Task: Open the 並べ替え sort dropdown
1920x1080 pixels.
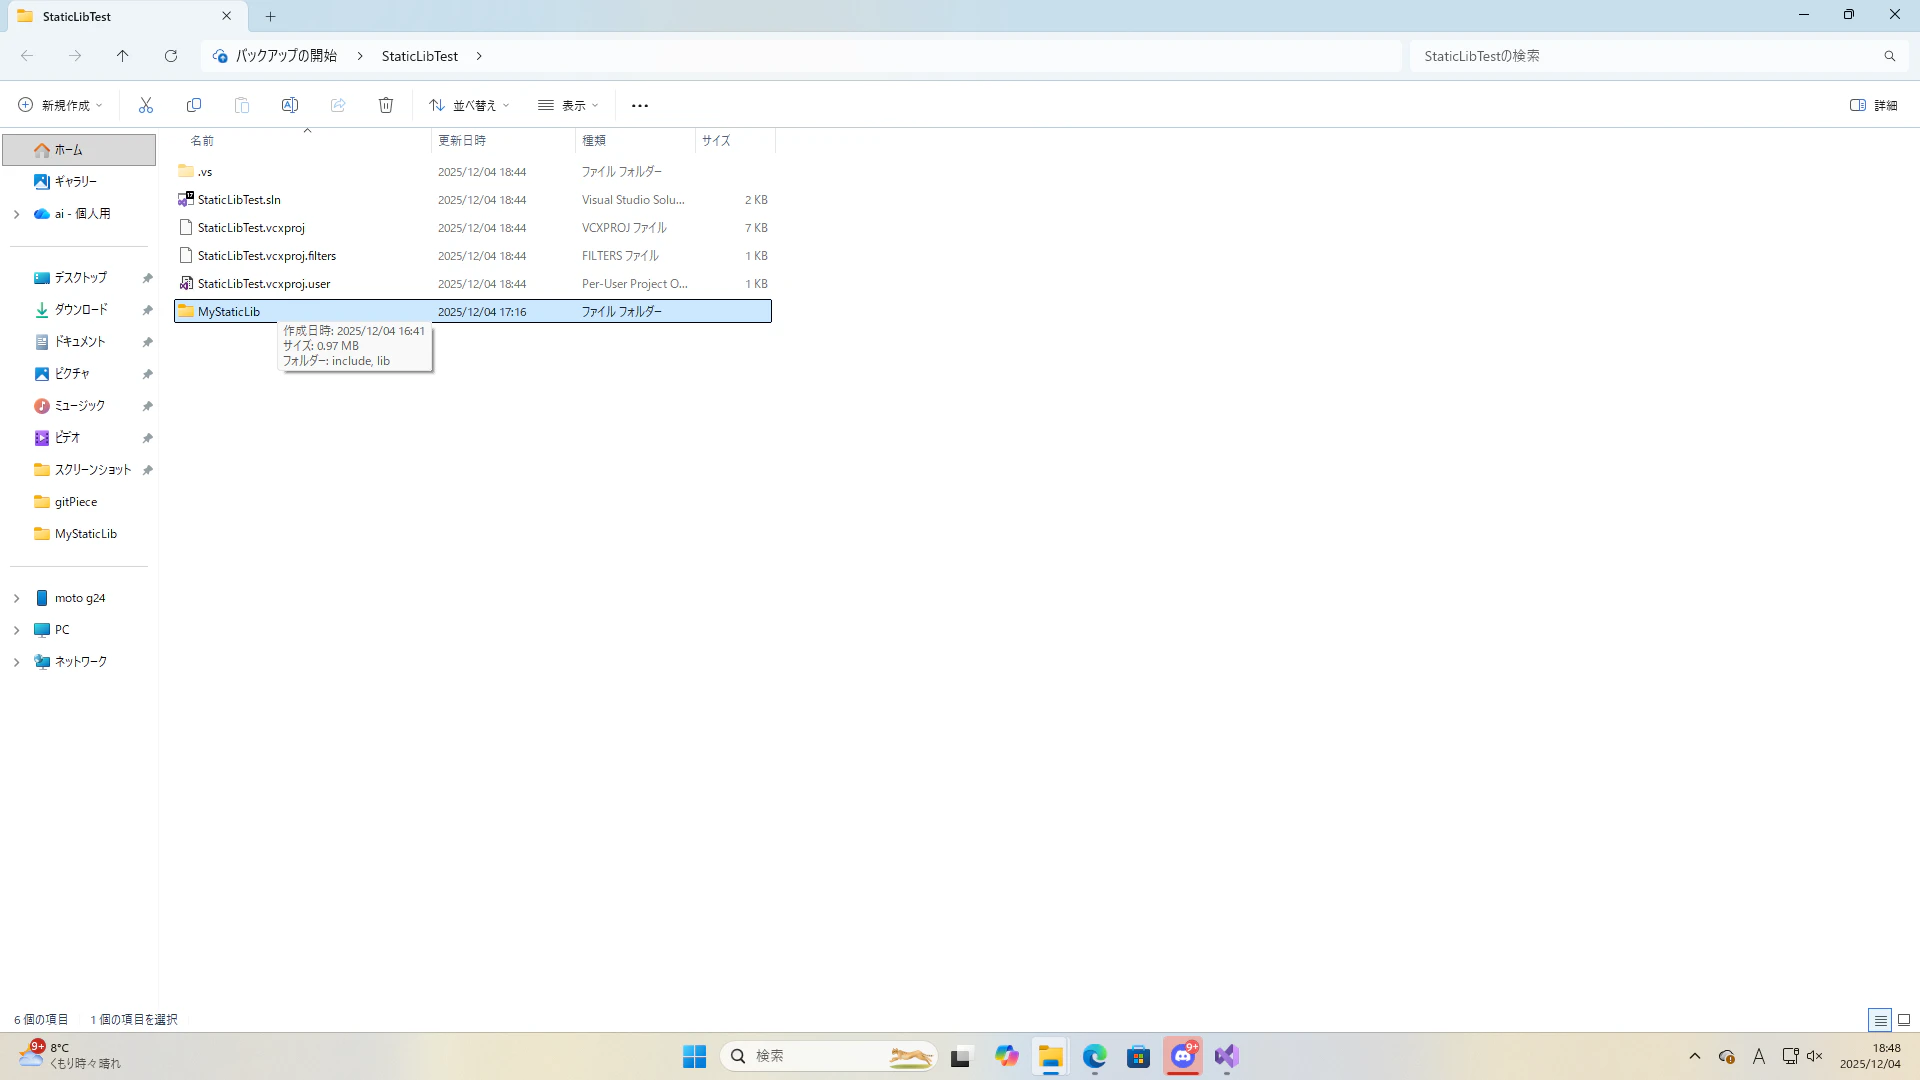Action: click(x=469, y=105)
